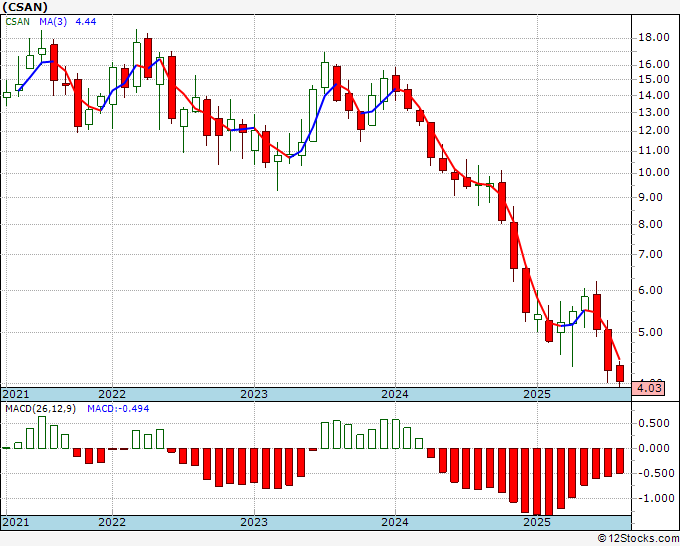Click the (CSAN) chart title
680x546 pixels.
click(x=25, y=7)
